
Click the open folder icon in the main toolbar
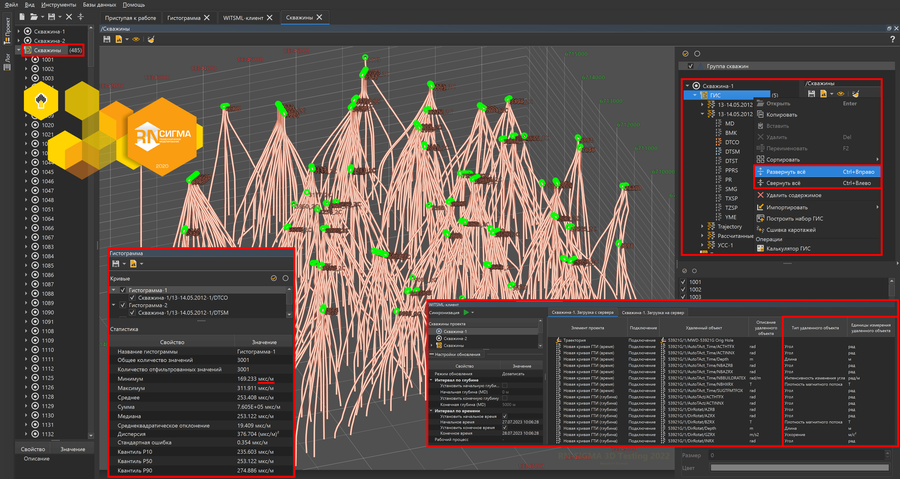pos(35,17)
